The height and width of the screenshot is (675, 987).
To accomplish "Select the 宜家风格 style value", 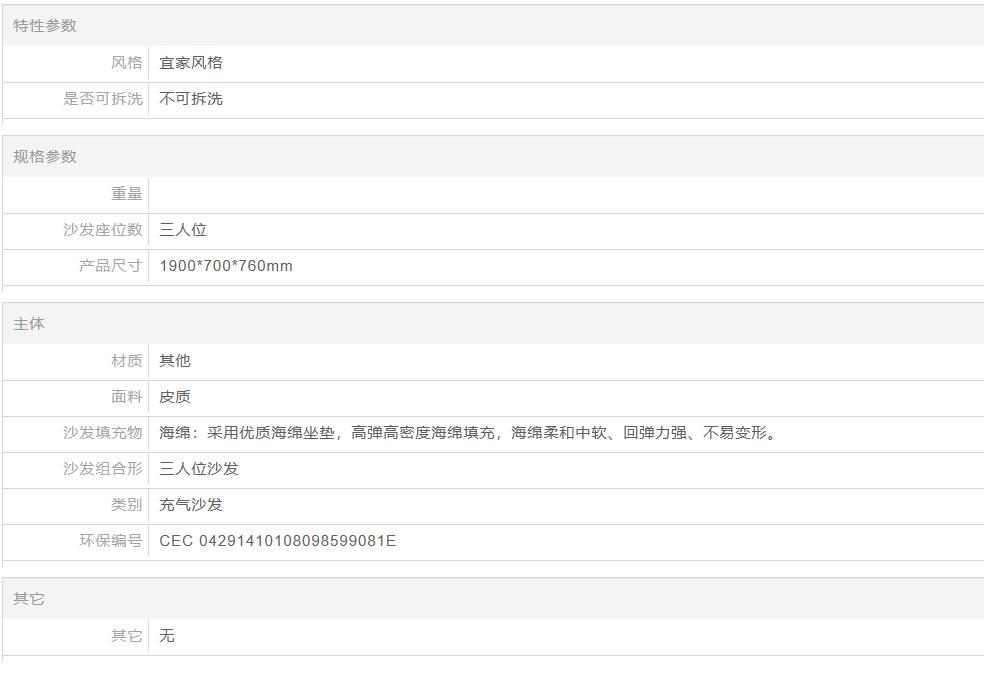I will click(x=191, y=63).
